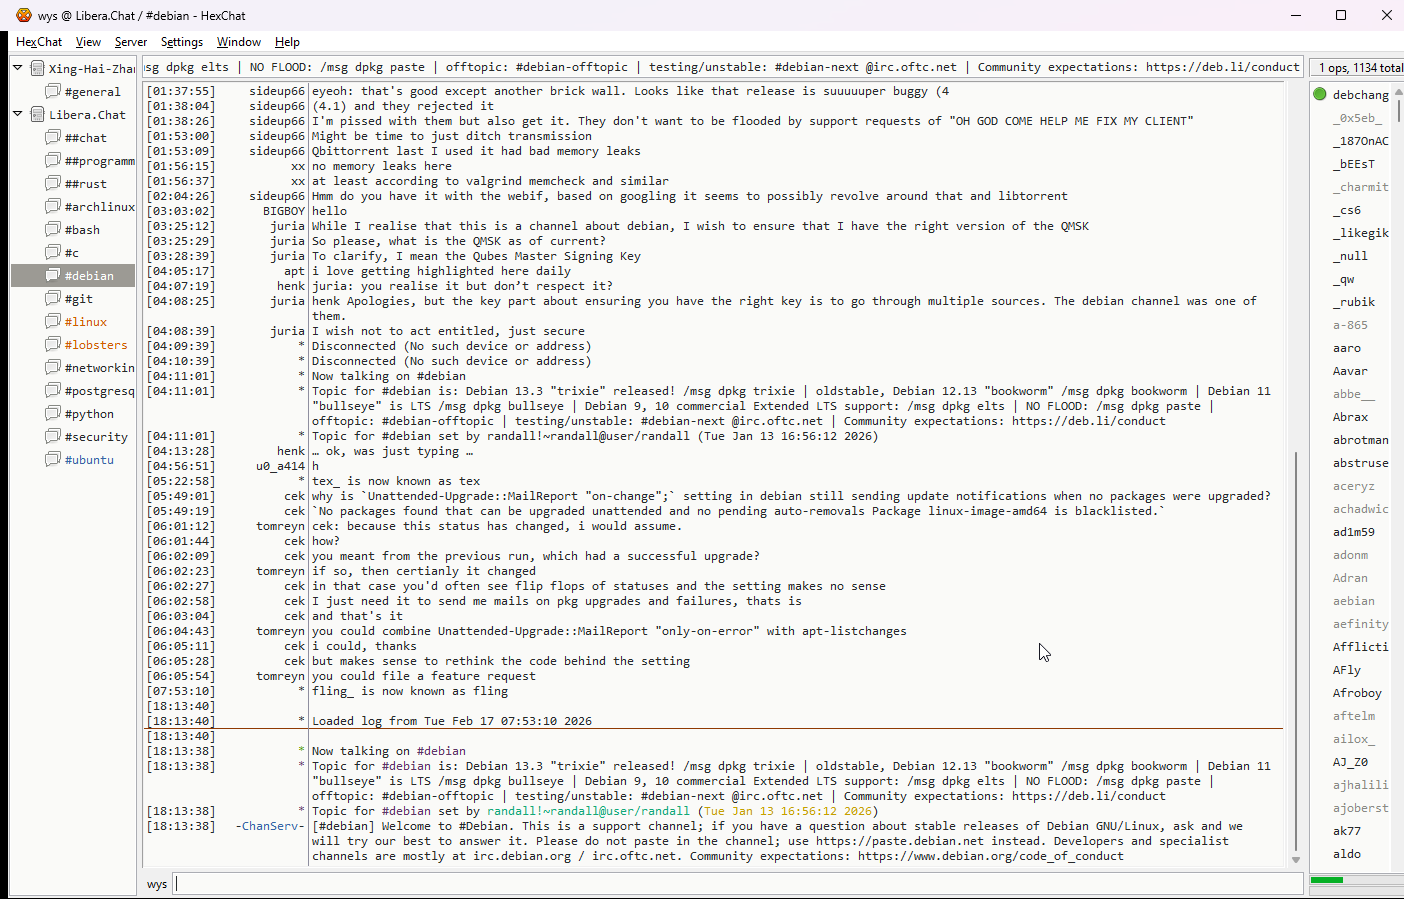The height and width of the screenshot is (899, 1404).
Task: Select user AFly in the user list
Action: click(1346, 670)
